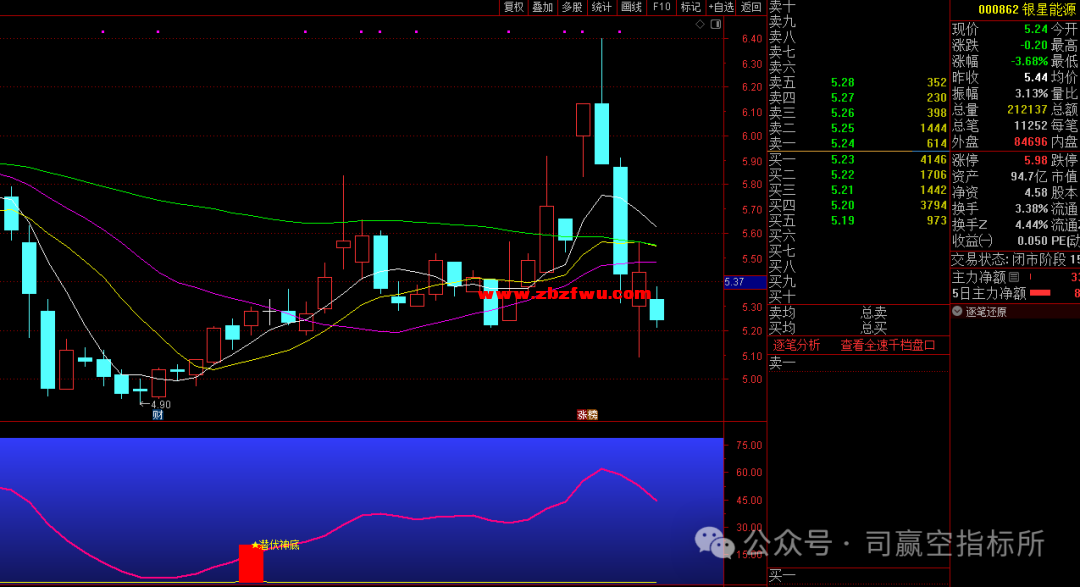Click the 现价 value 5.24
This screenshot has height=587, width=1080.
pyautogui.click(x=1035, y=29)
